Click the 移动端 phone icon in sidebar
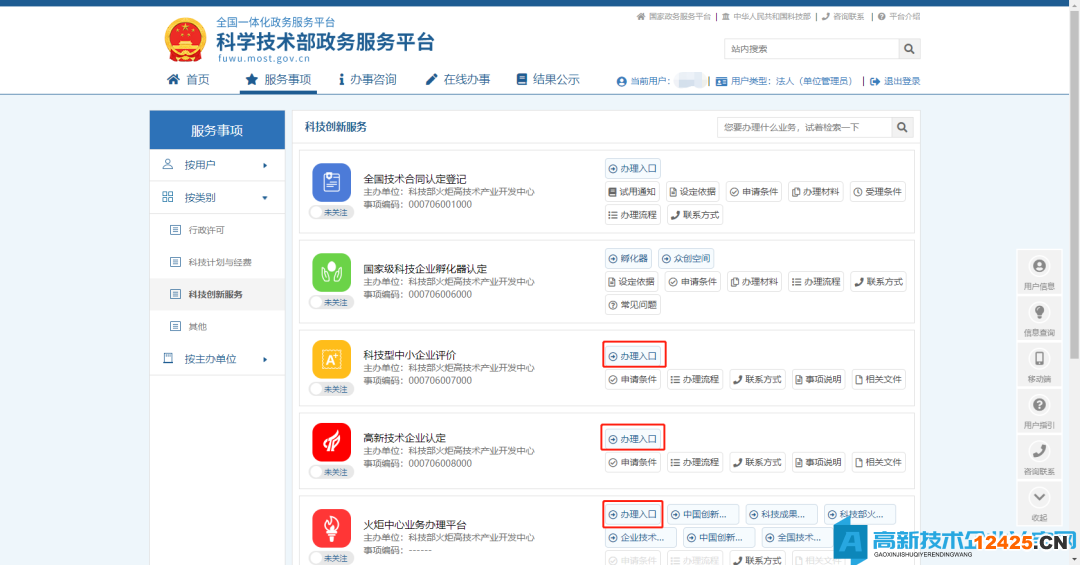The height and width of the screenshot is (565, 1080). (x=1039, y=364)
